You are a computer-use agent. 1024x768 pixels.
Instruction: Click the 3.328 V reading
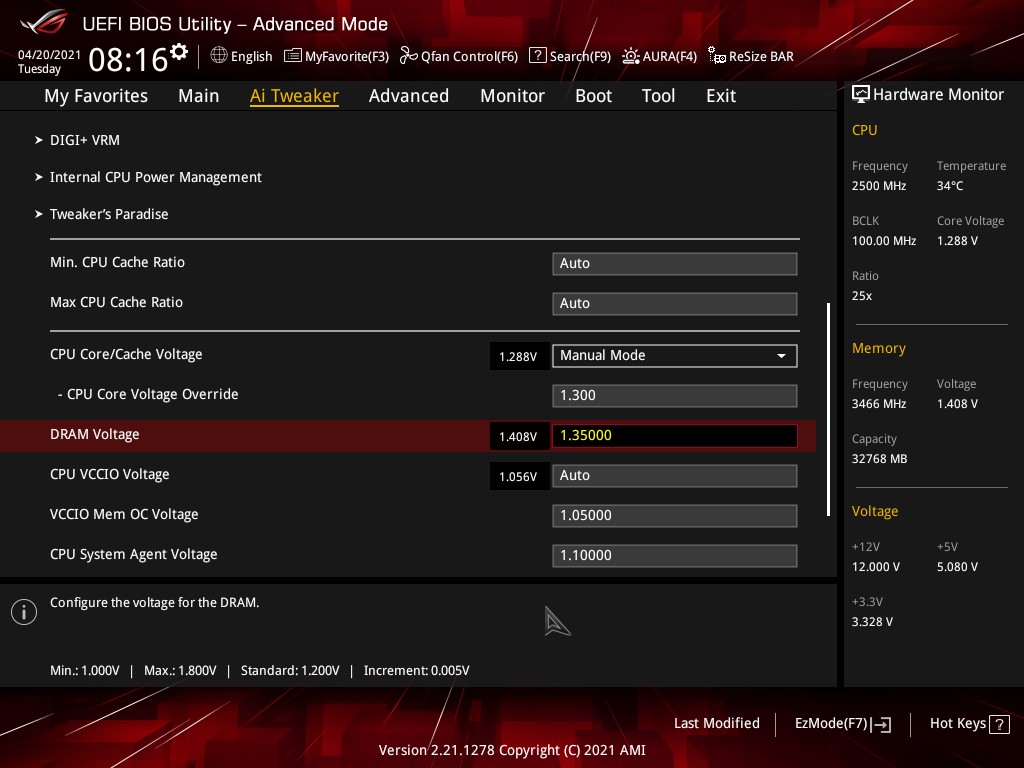coord(872,621)
